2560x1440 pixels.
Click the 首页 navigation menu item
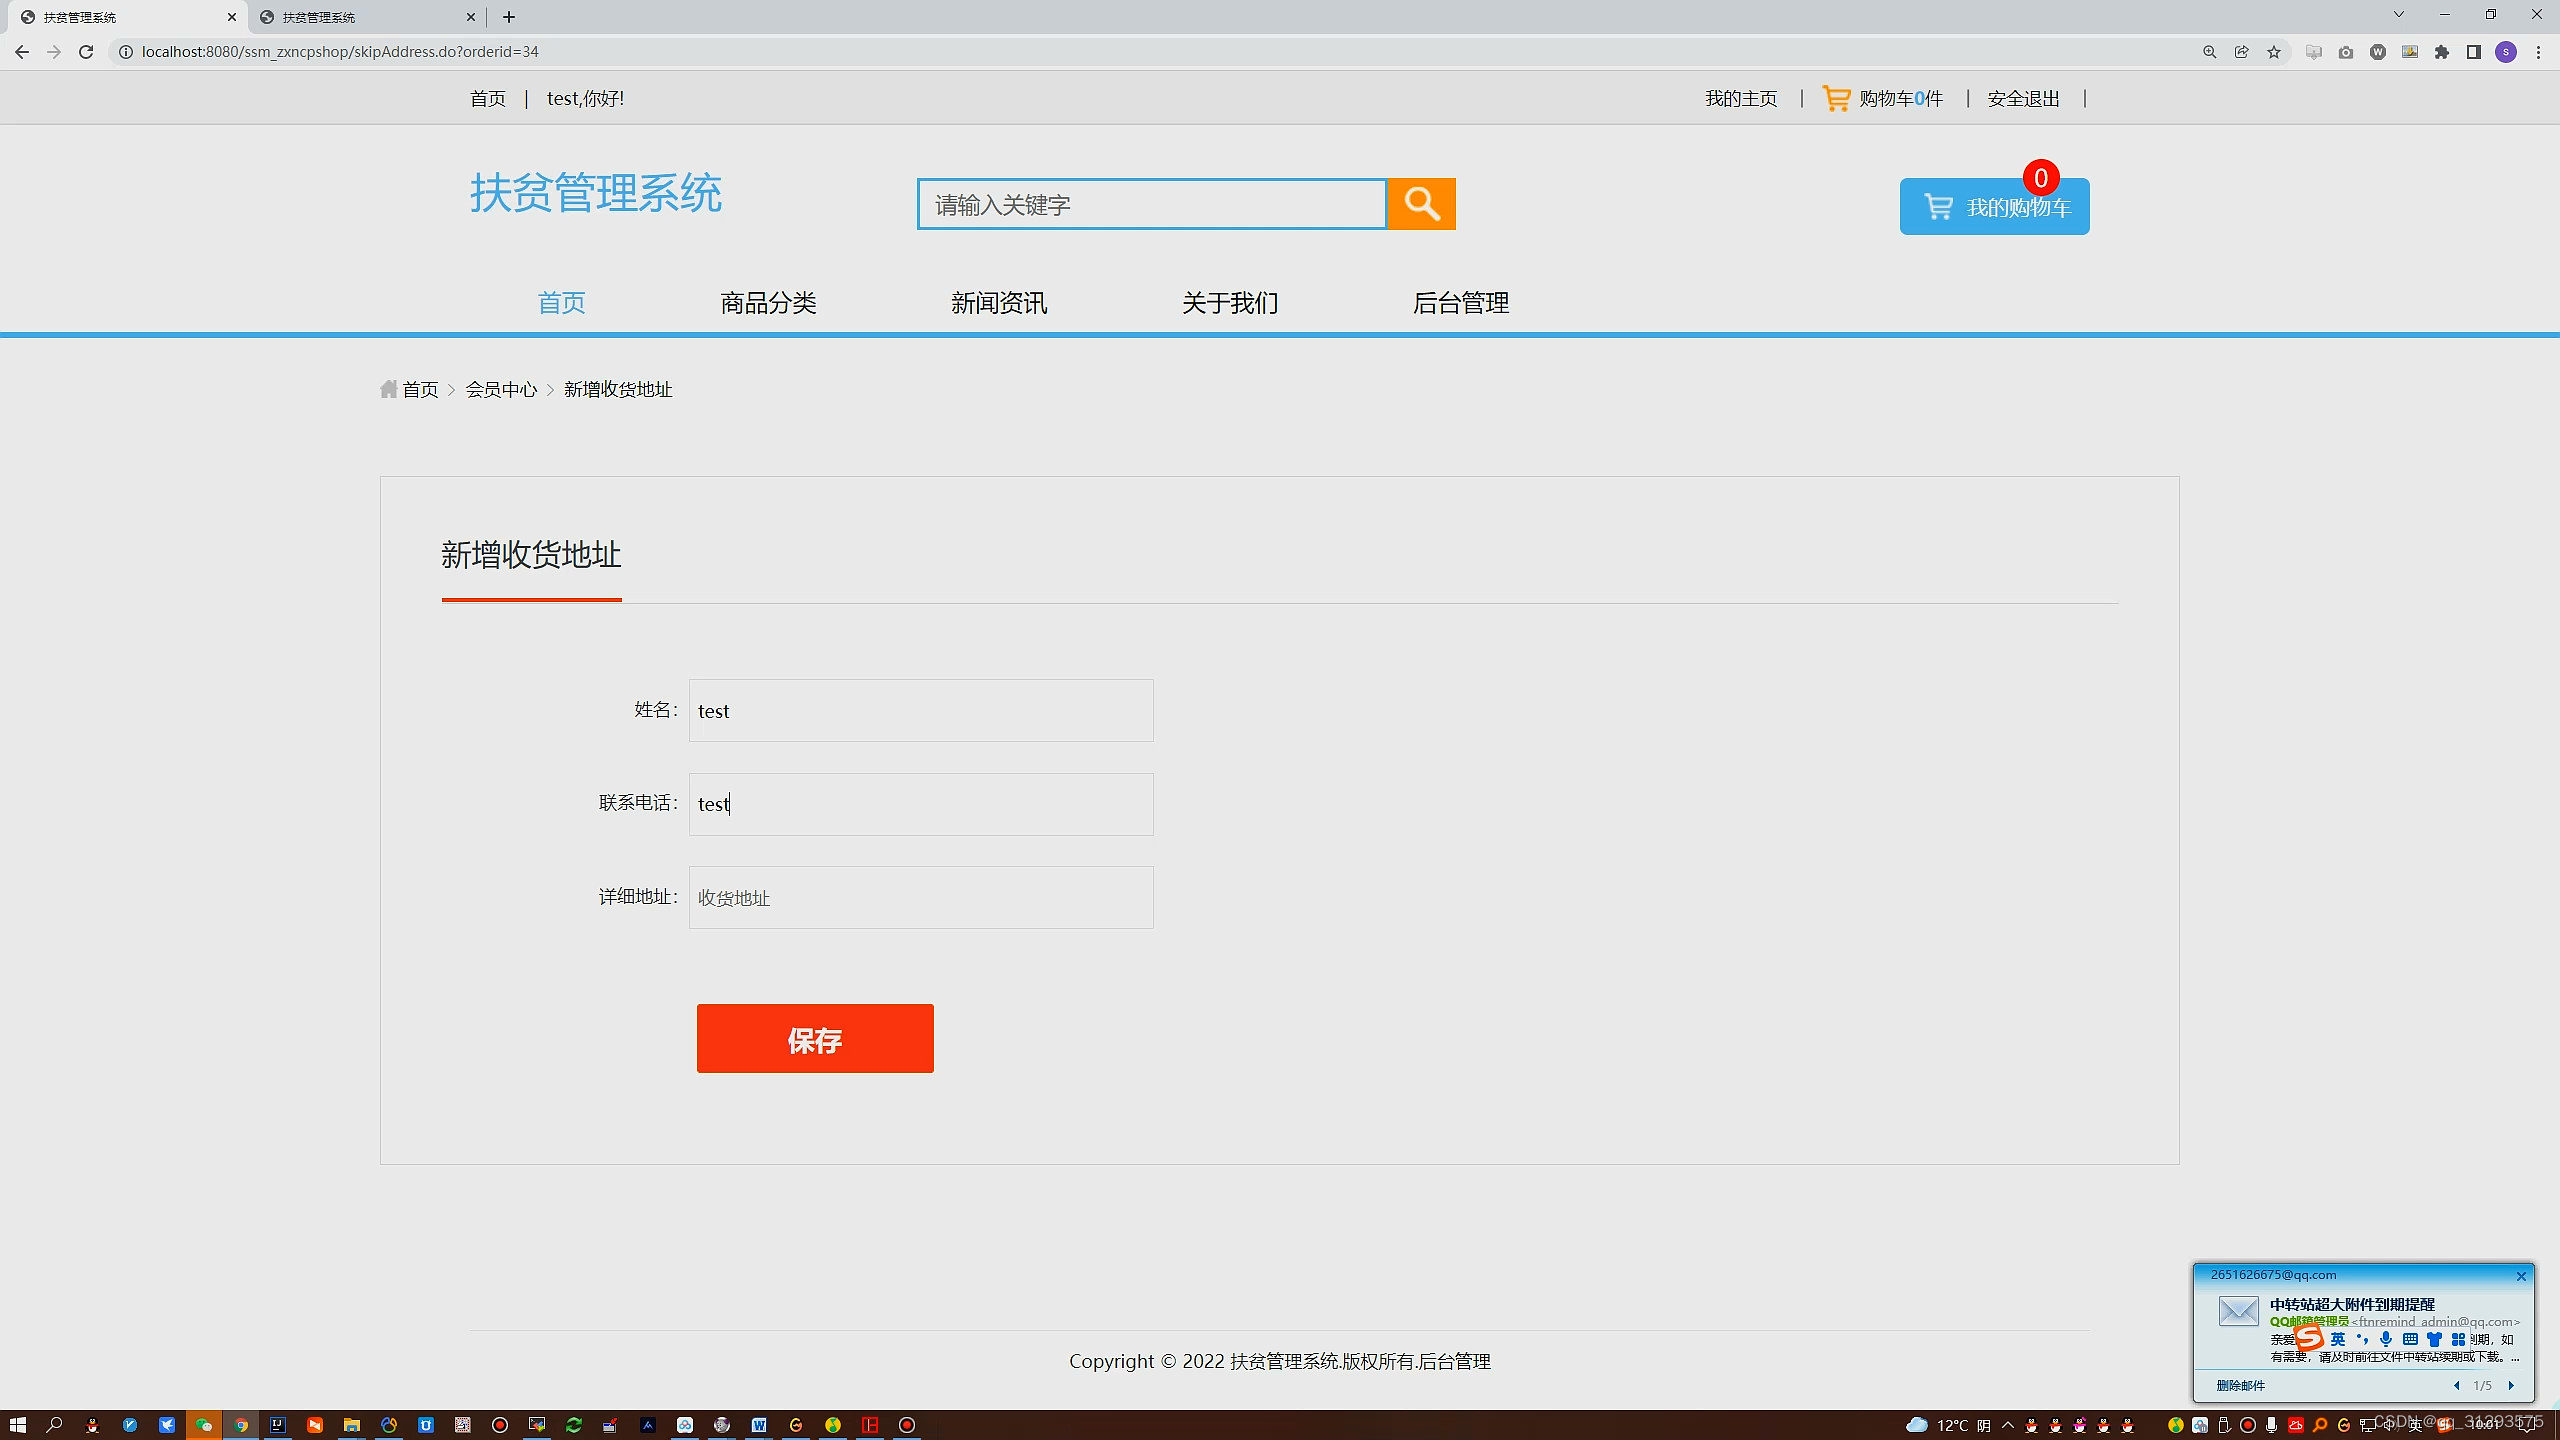point(561,303)
